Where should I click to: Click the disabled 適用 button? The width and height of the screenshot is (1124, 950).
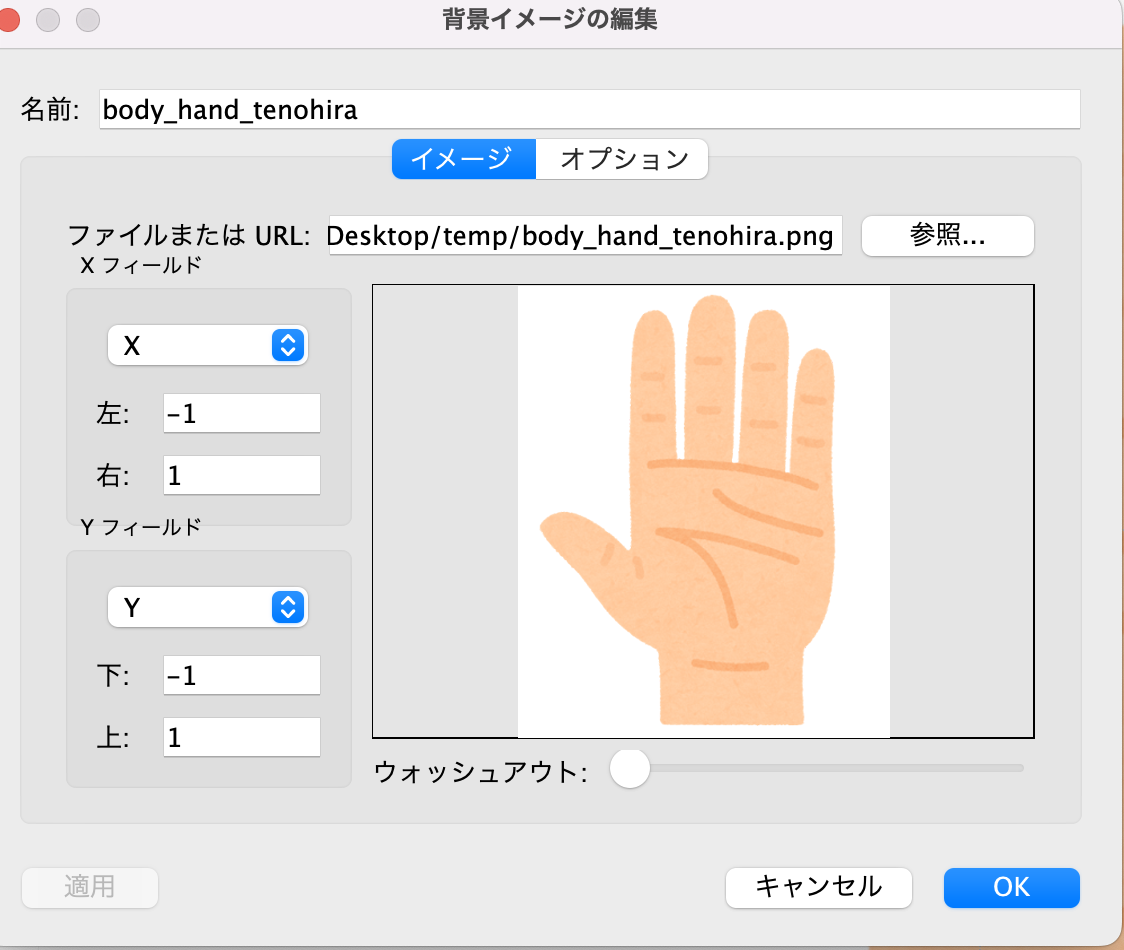click(x=90, y=888)
